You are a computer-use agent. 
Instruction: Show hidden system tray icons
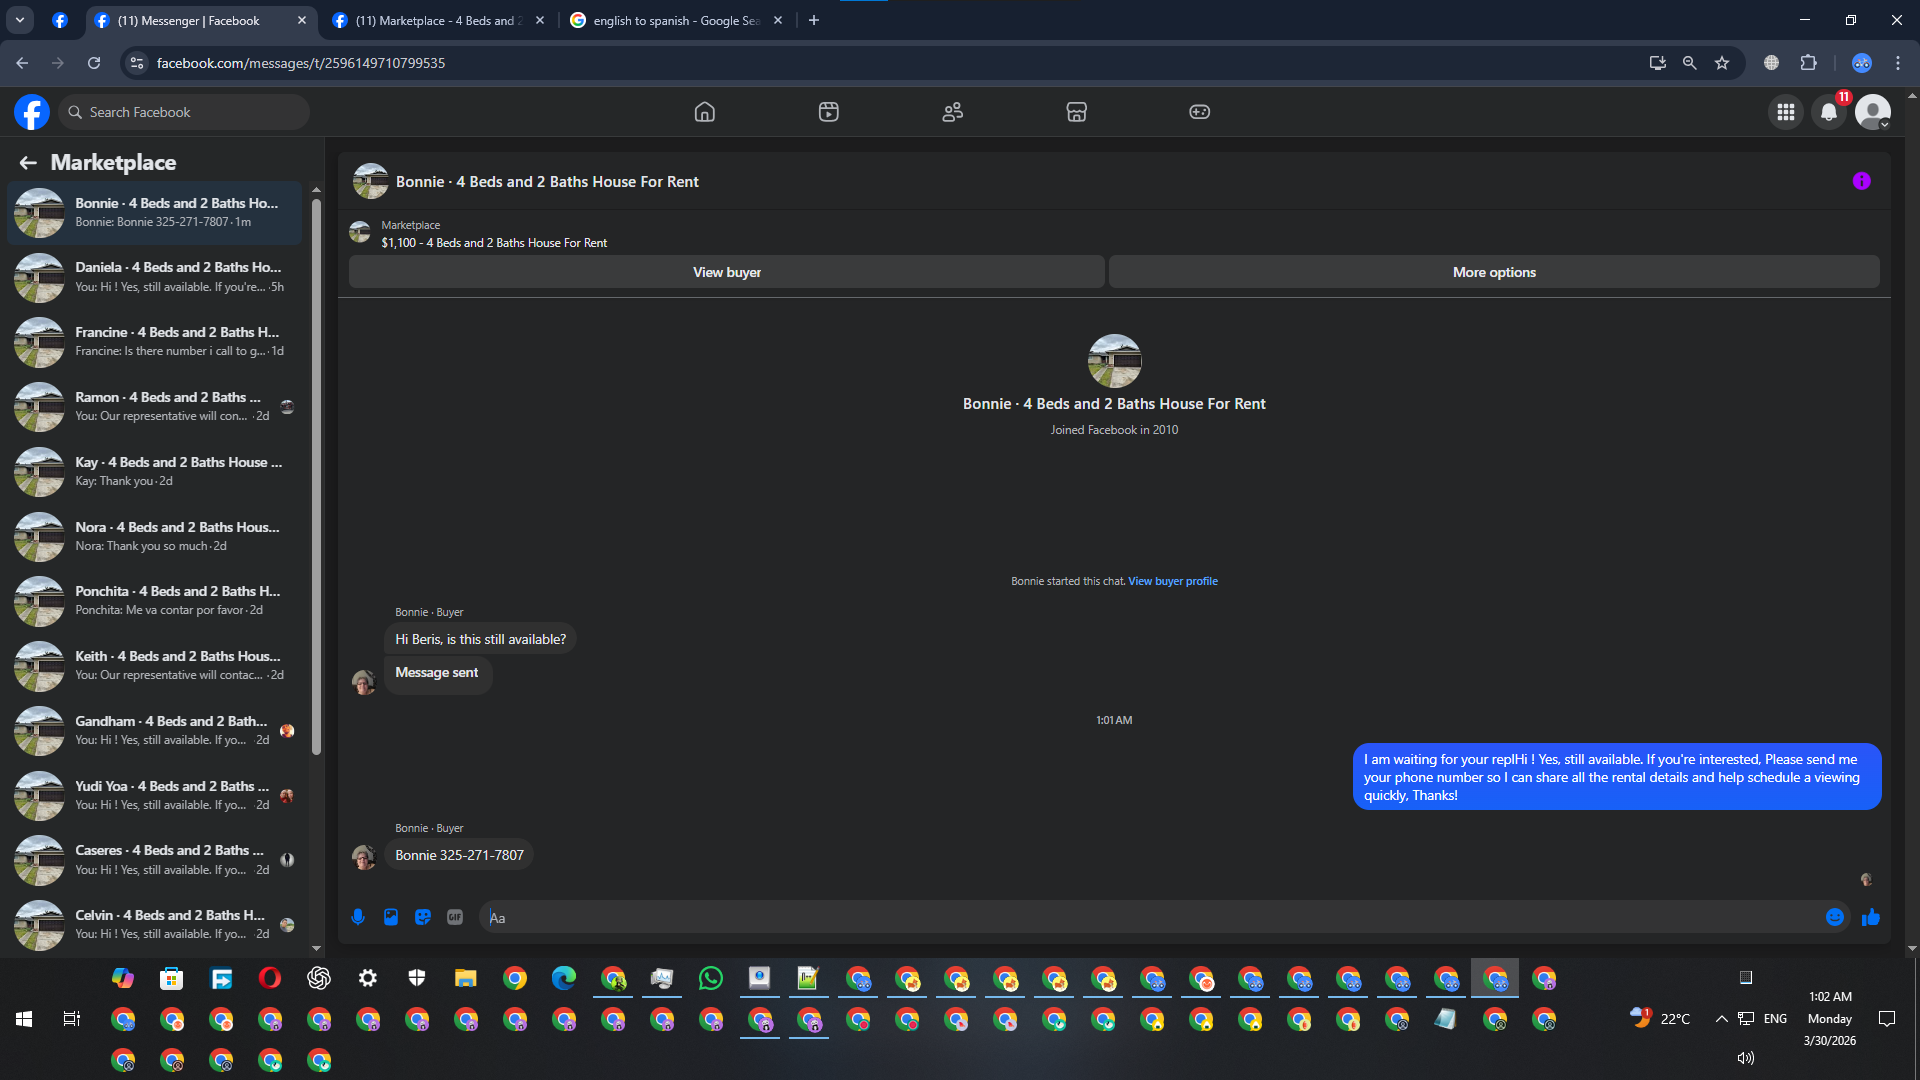click(1721, 1019)
